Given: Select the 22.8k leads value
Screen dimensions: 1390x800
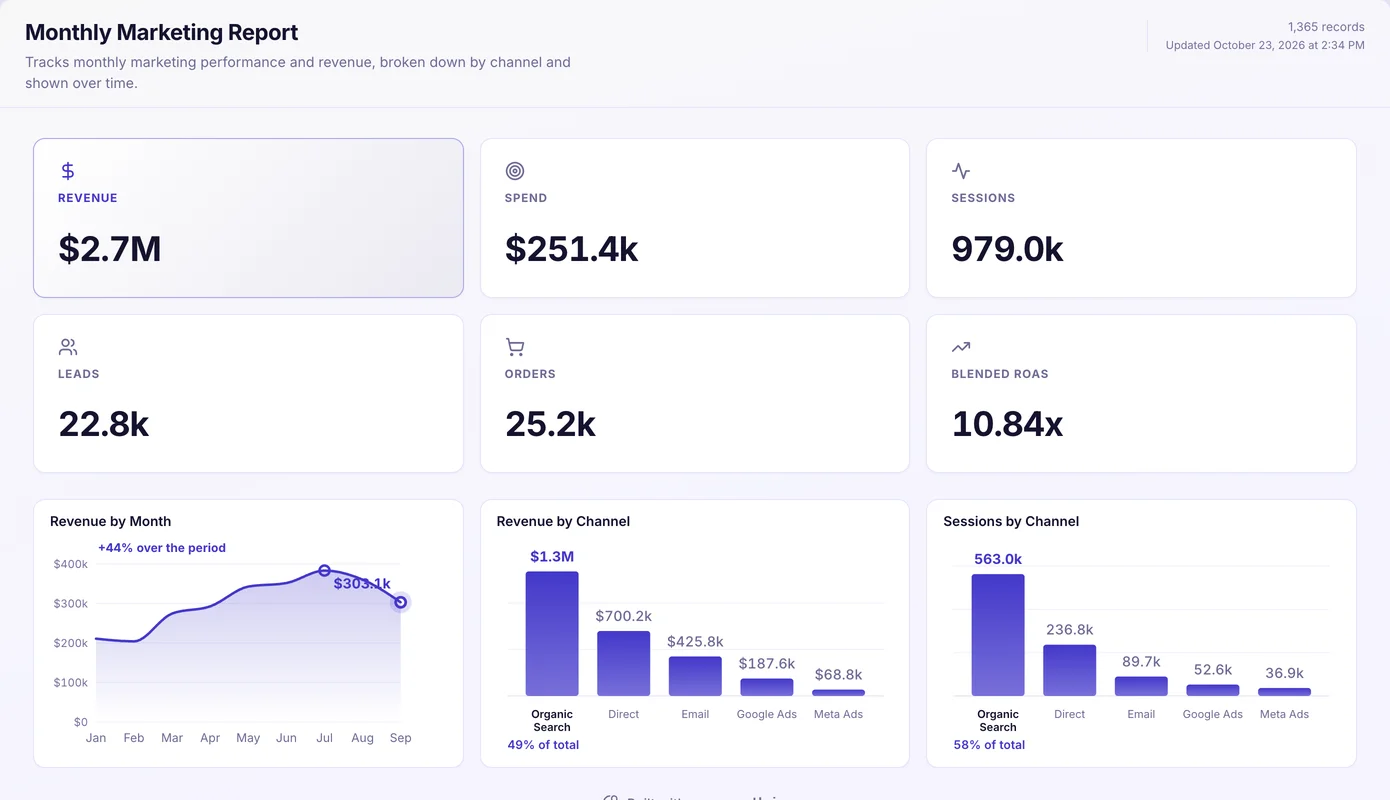Looking at the screenshot, I should click(x=104, y=424).
